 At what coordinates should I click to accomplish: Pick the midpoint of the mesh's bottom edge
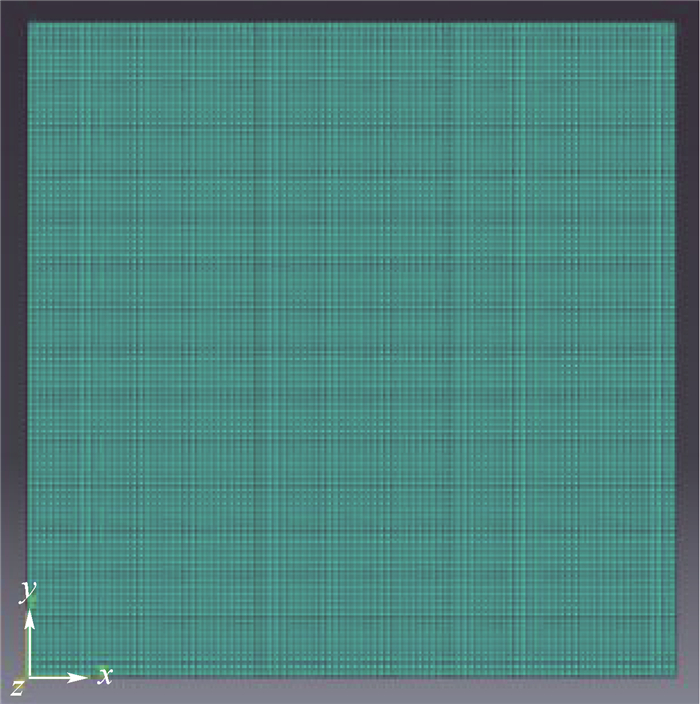coord(351,679)
